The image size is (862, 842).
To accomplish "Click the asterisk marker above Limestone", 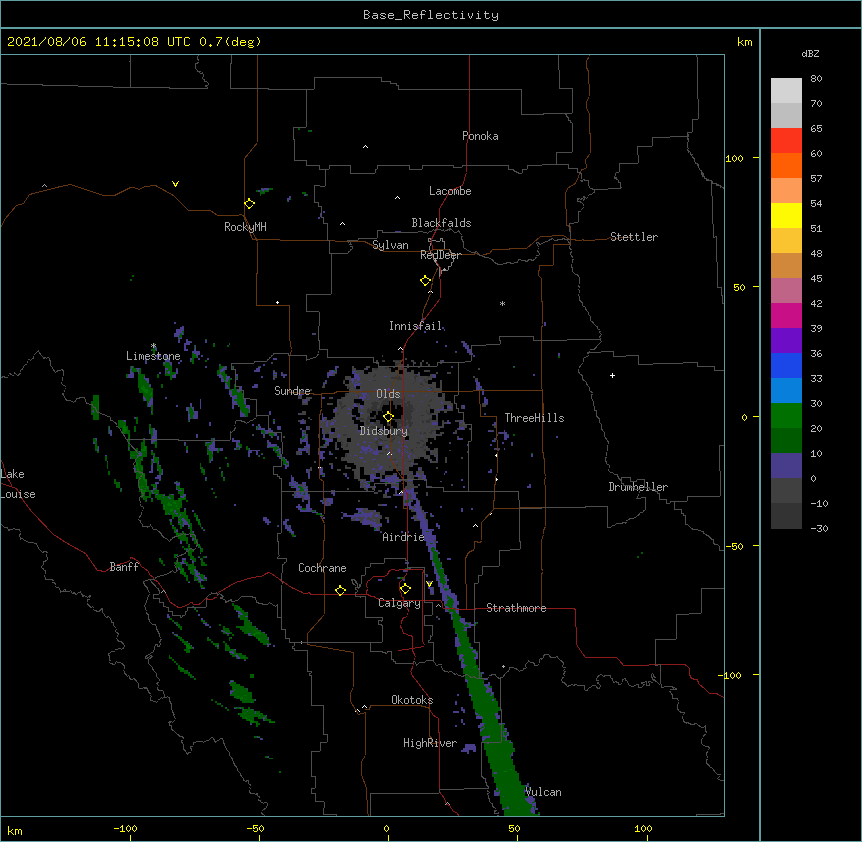I will (153, 346).
